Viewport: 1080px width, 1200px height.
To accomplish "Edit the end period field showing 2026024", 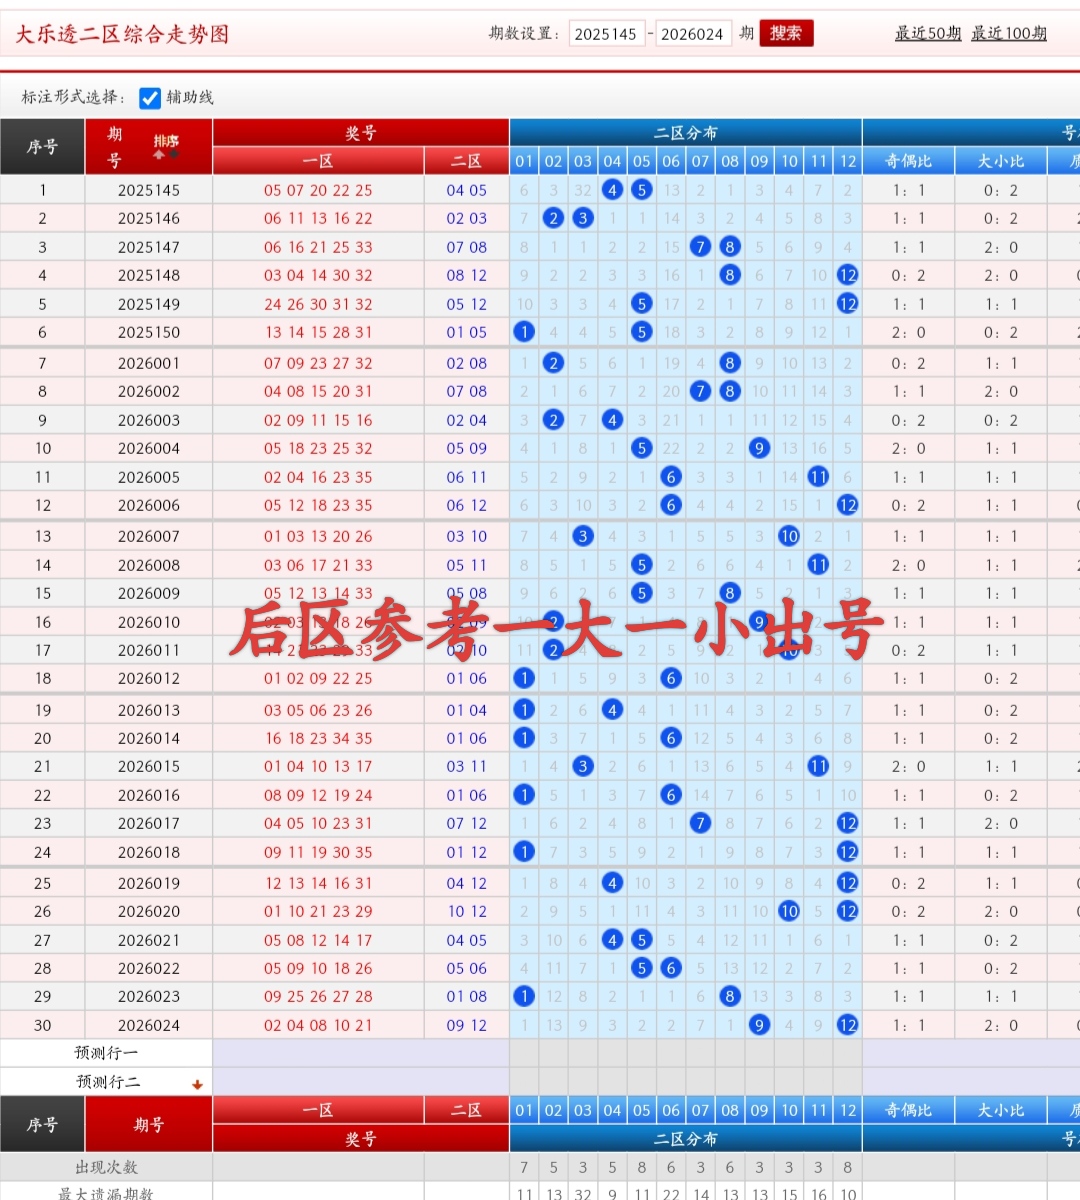I will click(x=694, y=33).
